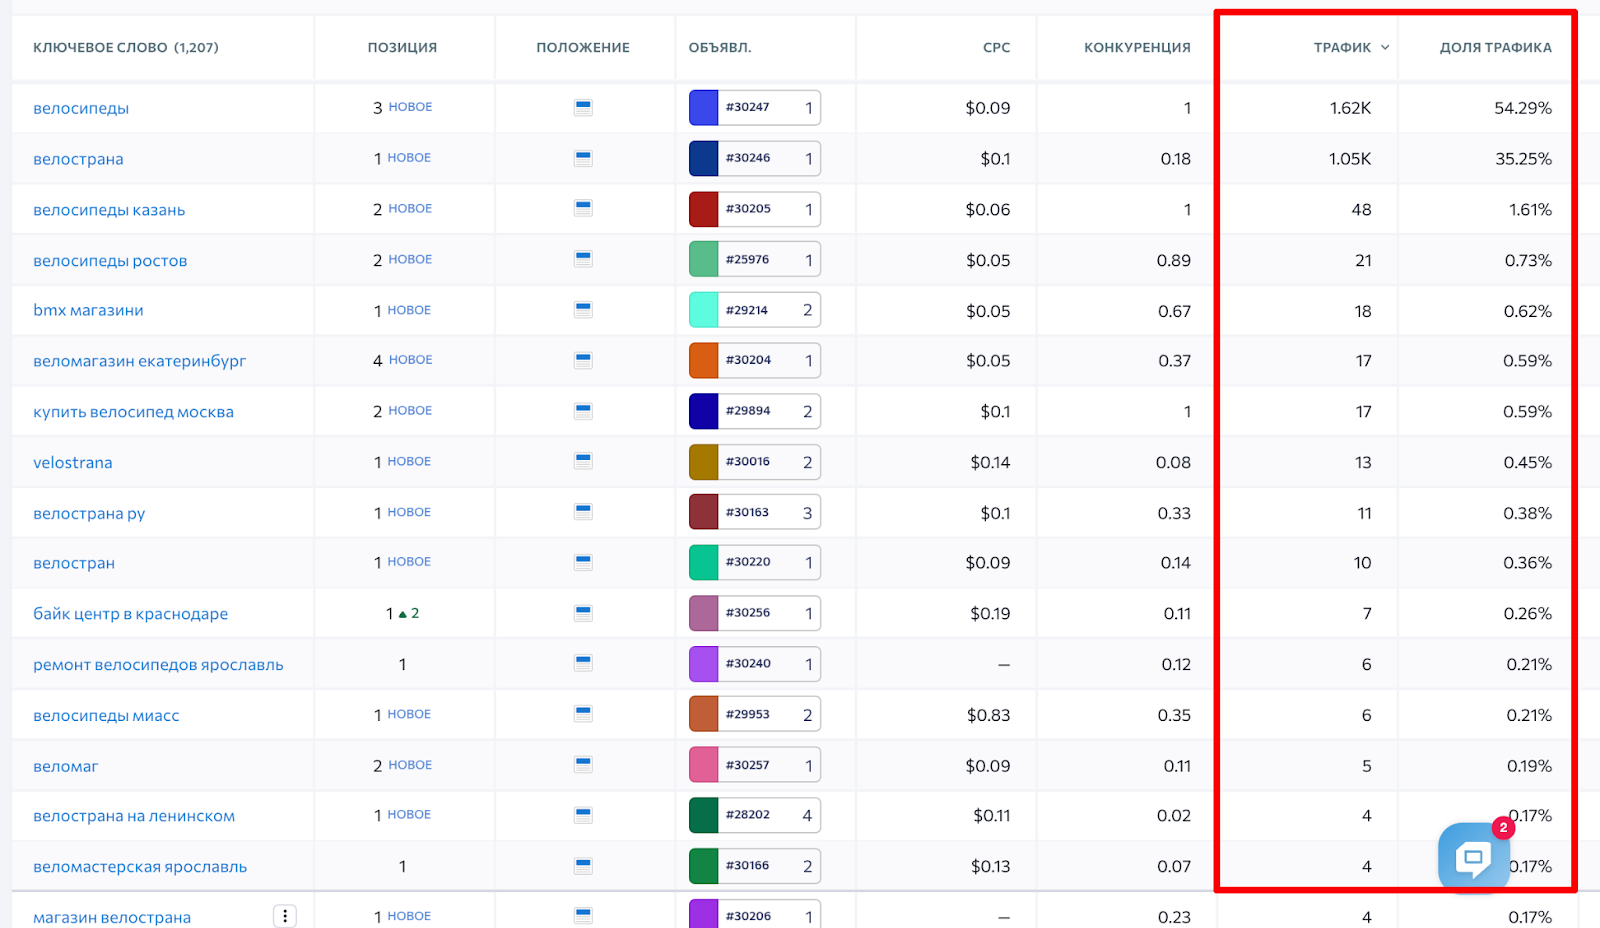
Task: Click position icon in велострана ру row
Action: click(x=583, y=512)
